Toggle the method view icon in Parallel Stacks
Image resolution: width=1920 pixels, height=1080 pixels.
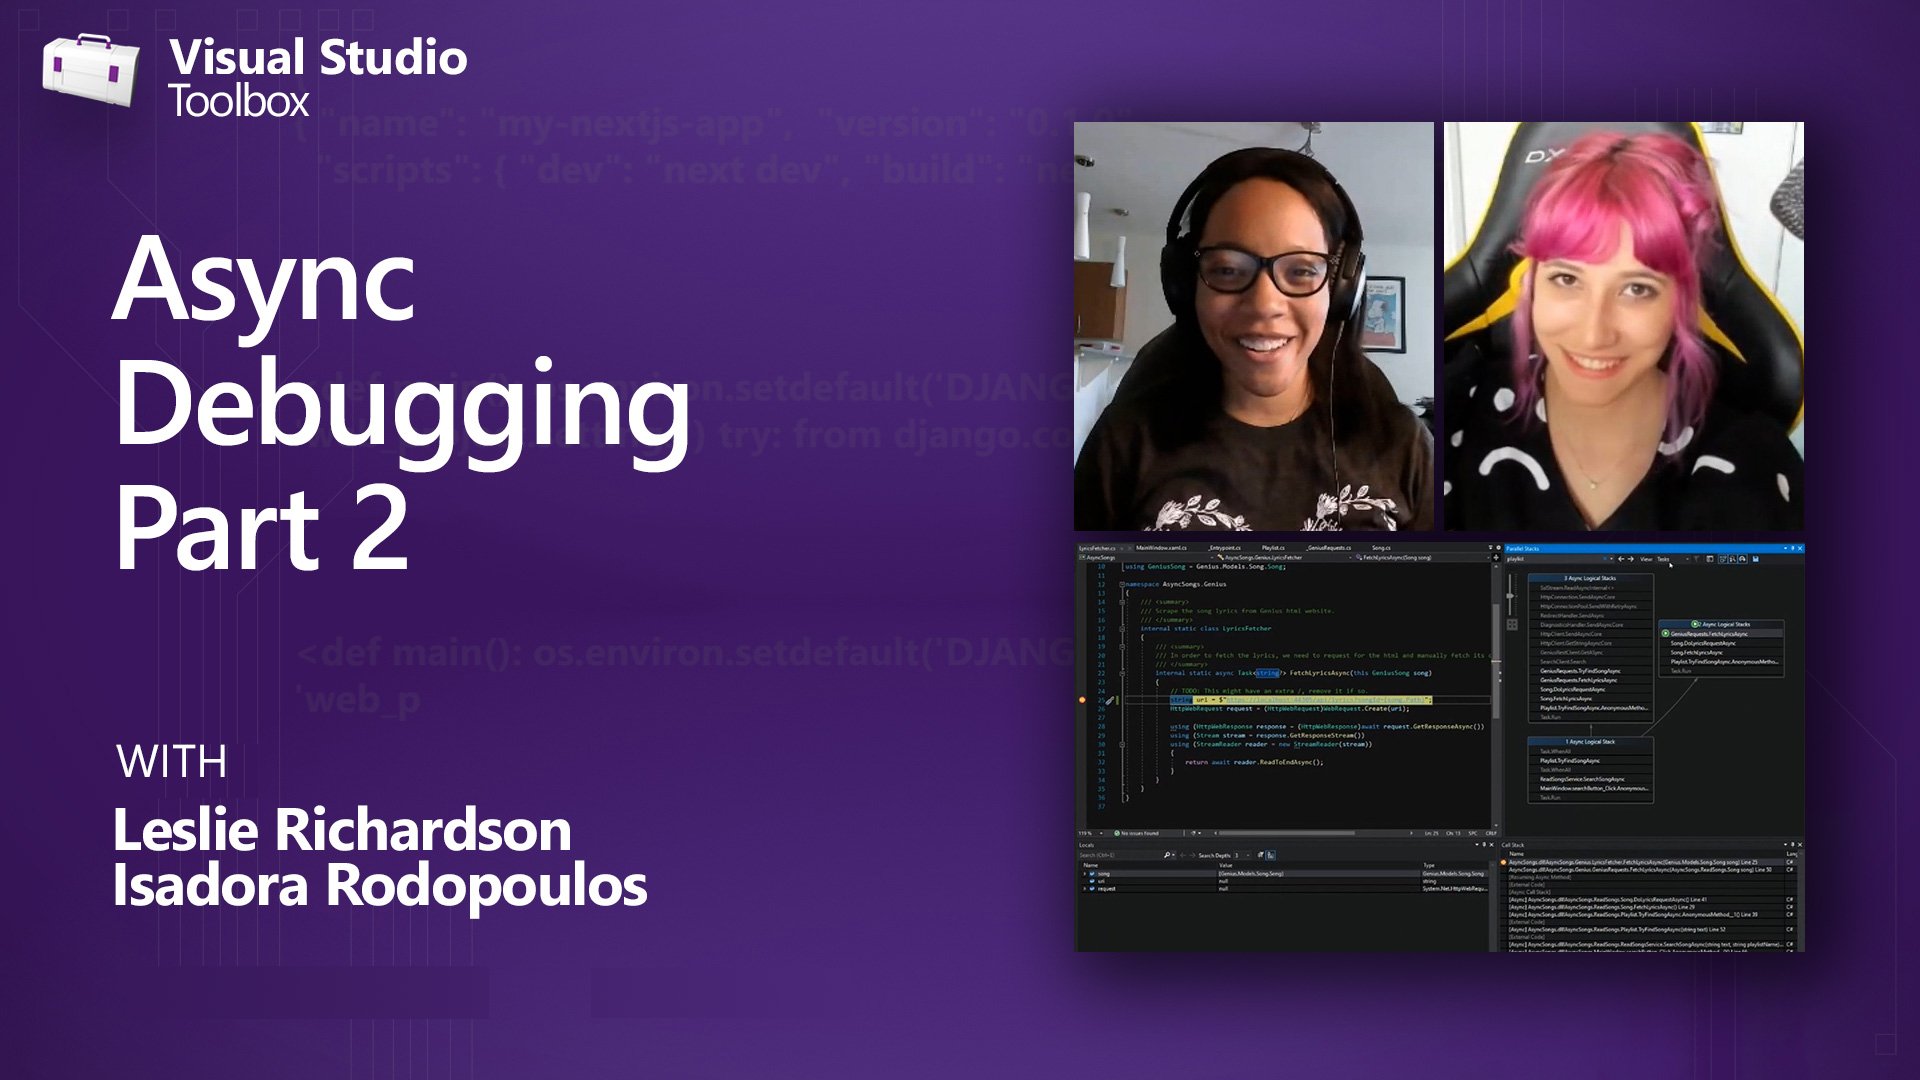[x=1723, y=559]
